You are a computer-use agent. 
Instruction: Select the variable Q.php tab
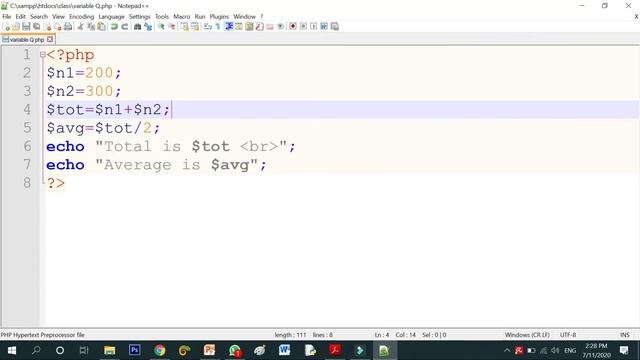(x=27, y=40)
